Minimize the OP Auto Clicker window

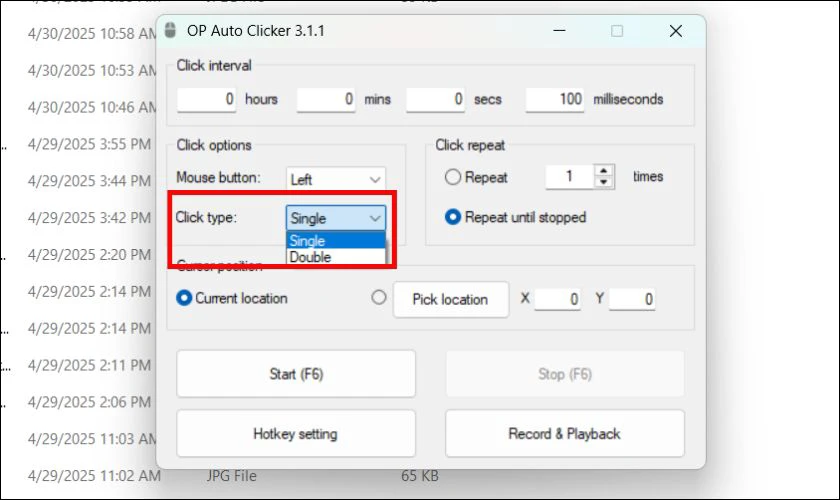click(x=559, y=31)
